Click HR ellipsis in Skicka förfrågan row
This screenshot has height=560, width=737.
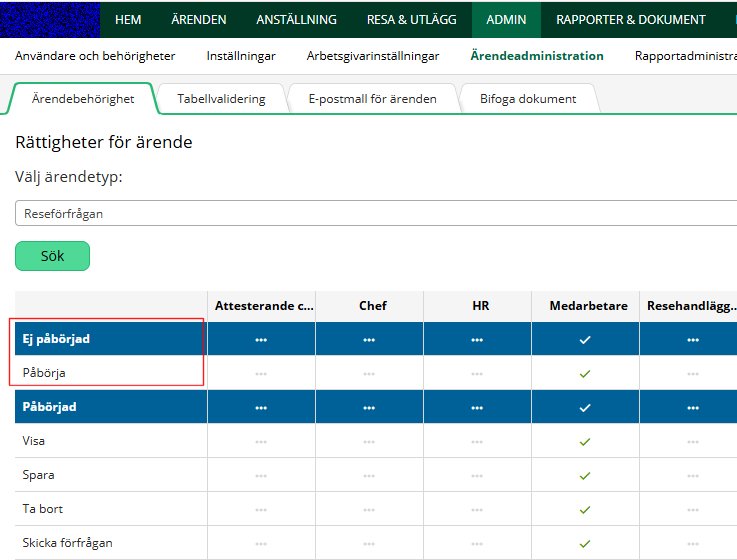pyautogui.click(x=477, y=543)
